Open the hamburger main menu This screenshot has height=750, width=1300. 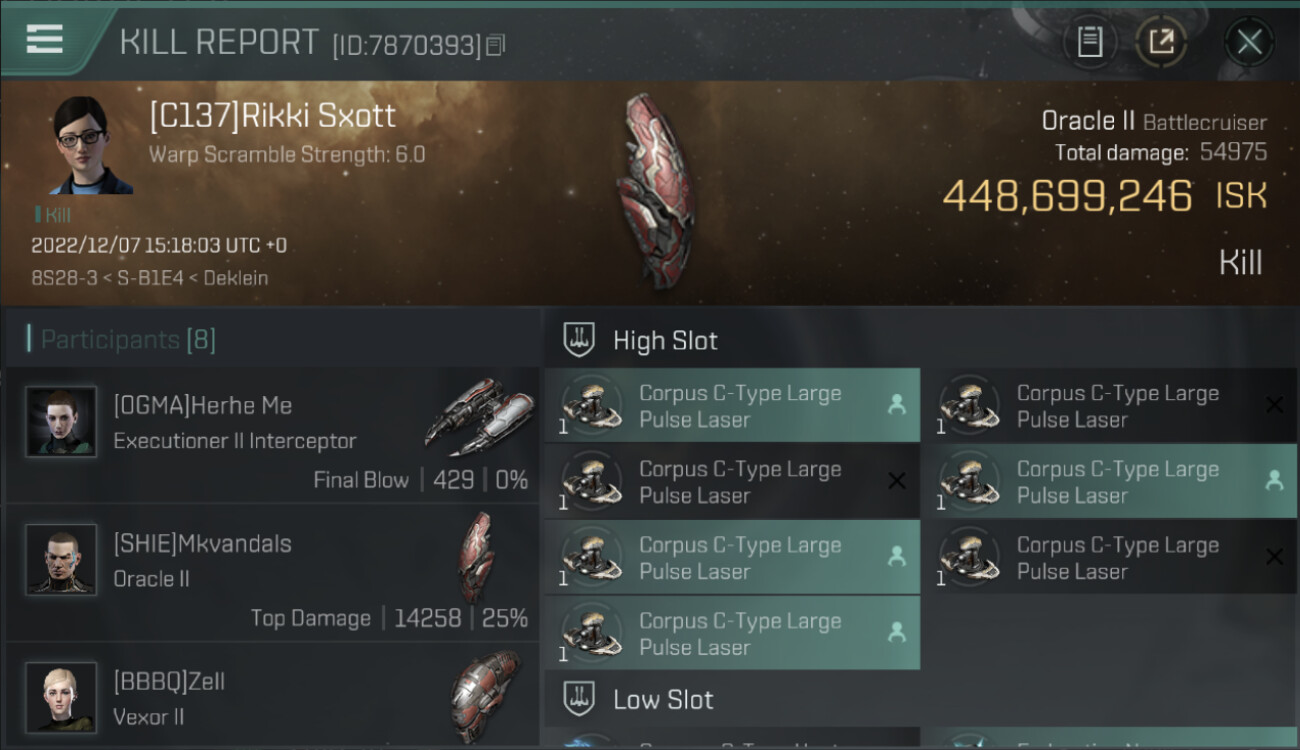coord(45,40)
